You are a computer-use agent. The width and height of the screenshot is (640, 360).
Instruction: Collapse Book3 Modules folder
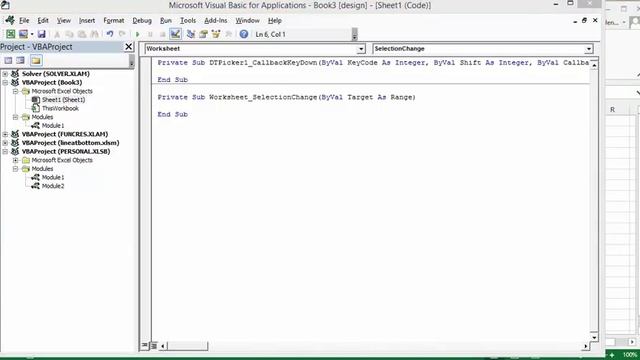16,117
